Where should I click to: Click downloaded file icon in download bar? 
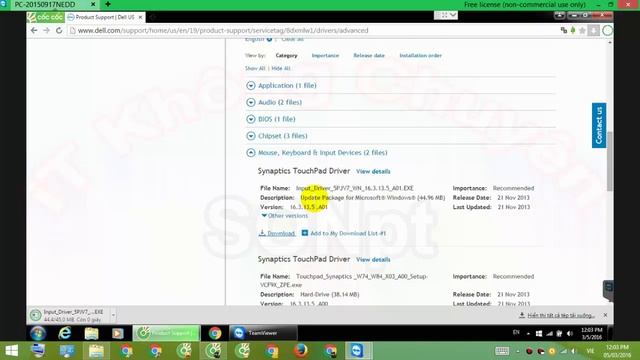click(x=36, y=315)
